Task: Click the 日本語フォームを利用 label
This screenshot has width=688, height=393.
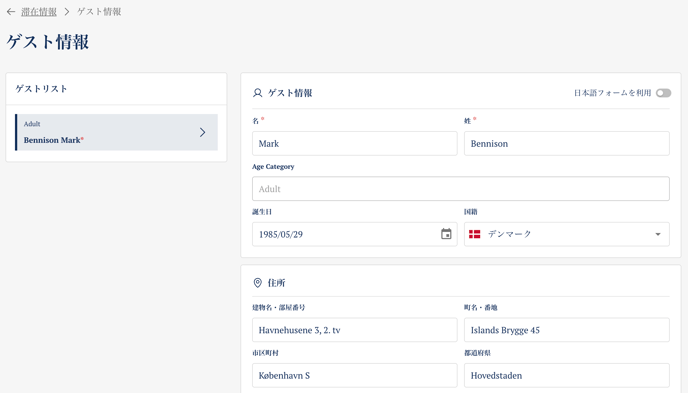Action: (613, 93)
